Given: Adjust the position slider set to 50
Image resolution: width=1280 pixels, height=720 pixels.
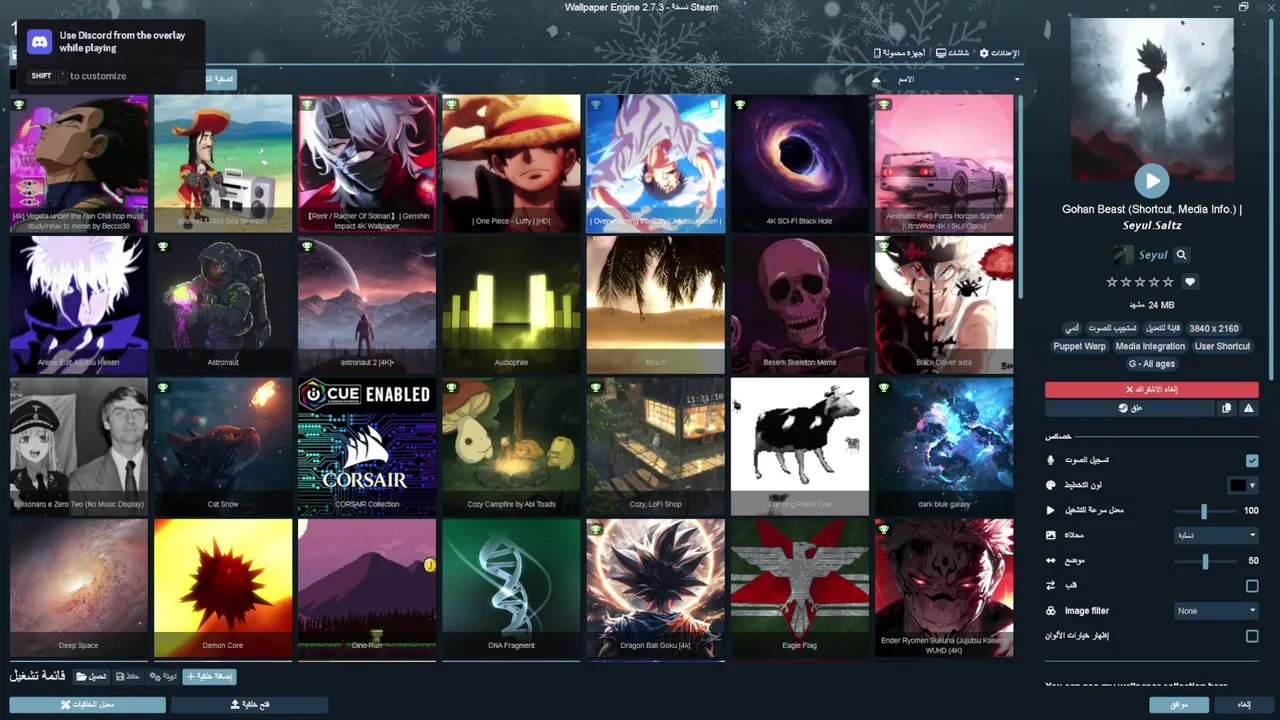Looking at the screenshot, I should coord(1204,561).
